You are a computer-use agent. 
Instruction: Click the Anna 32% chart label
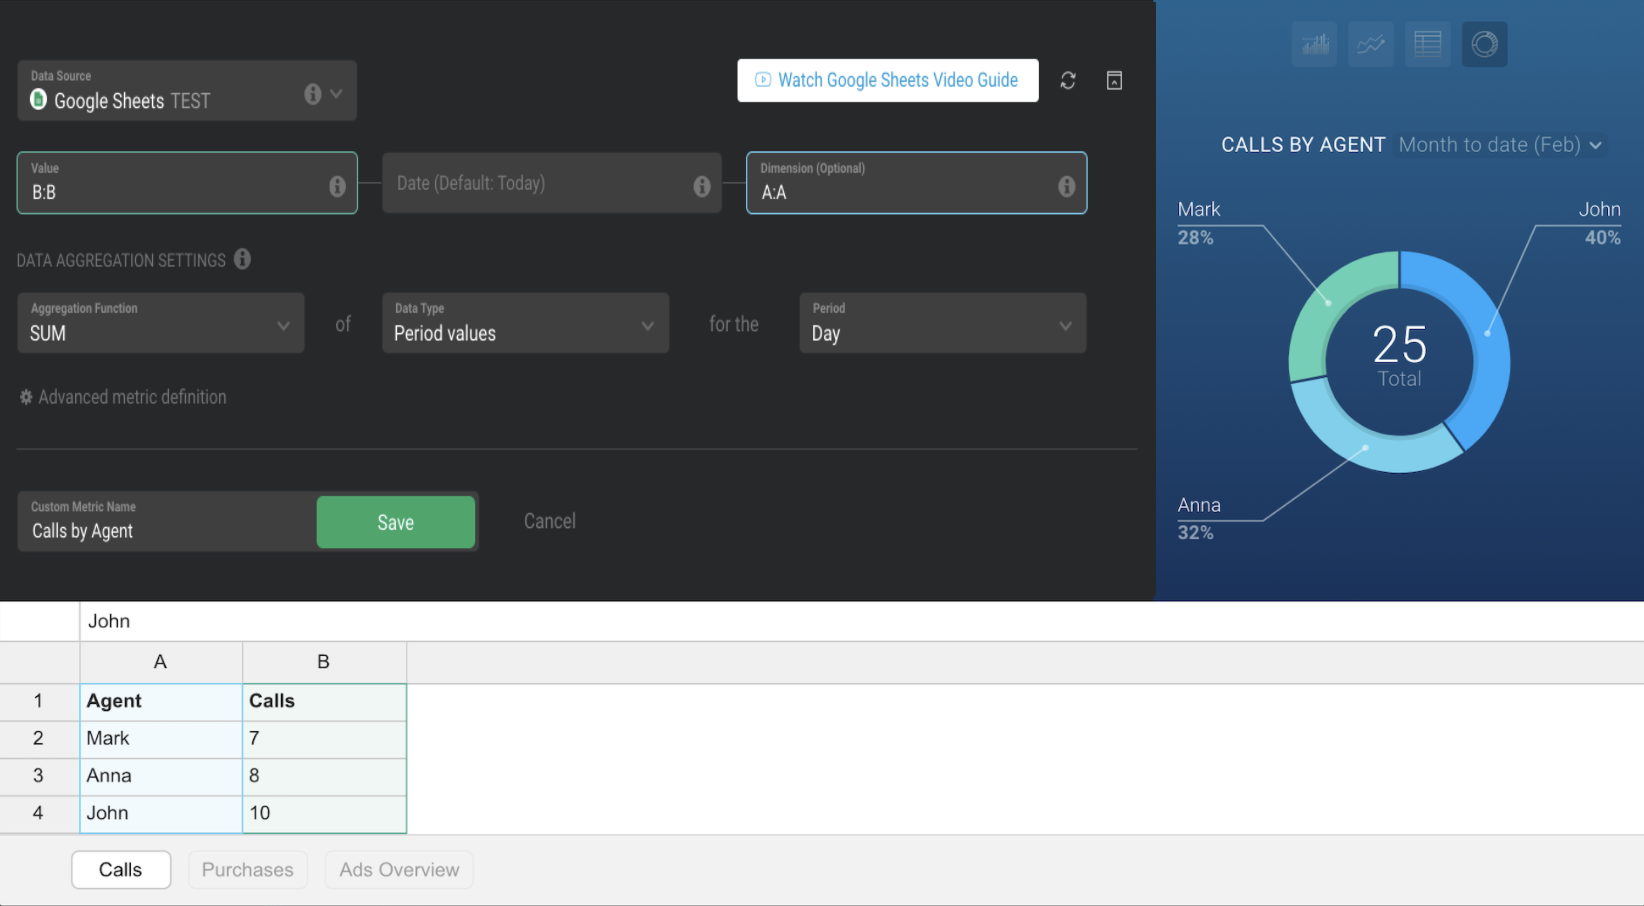[1199, 518]
